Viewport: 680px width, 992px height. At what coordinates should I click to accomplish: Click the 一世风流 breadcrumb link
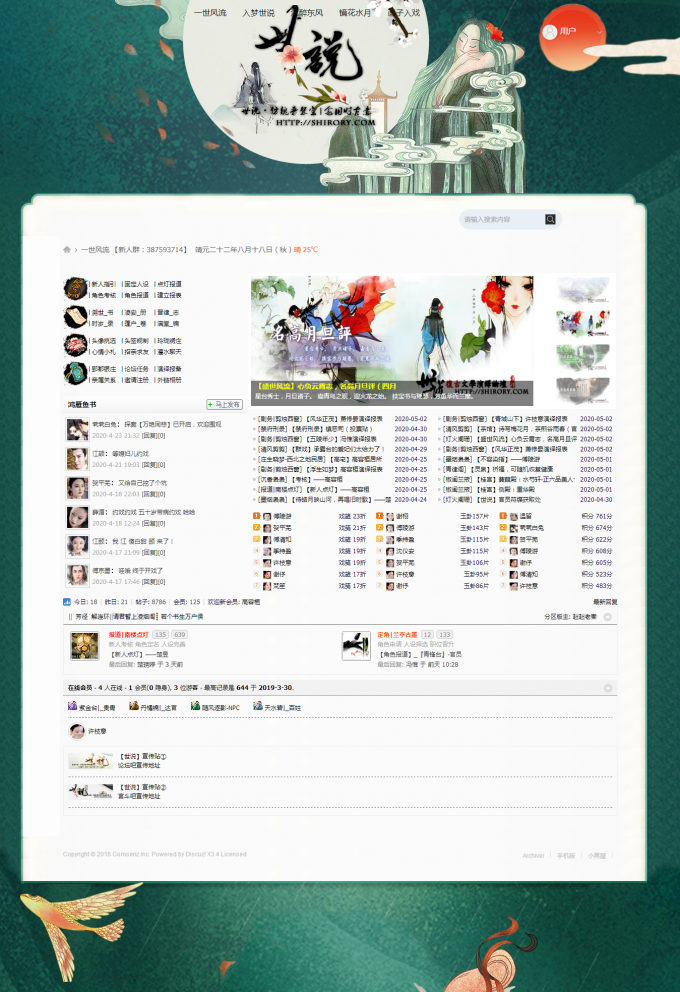[x=95, y=250]
